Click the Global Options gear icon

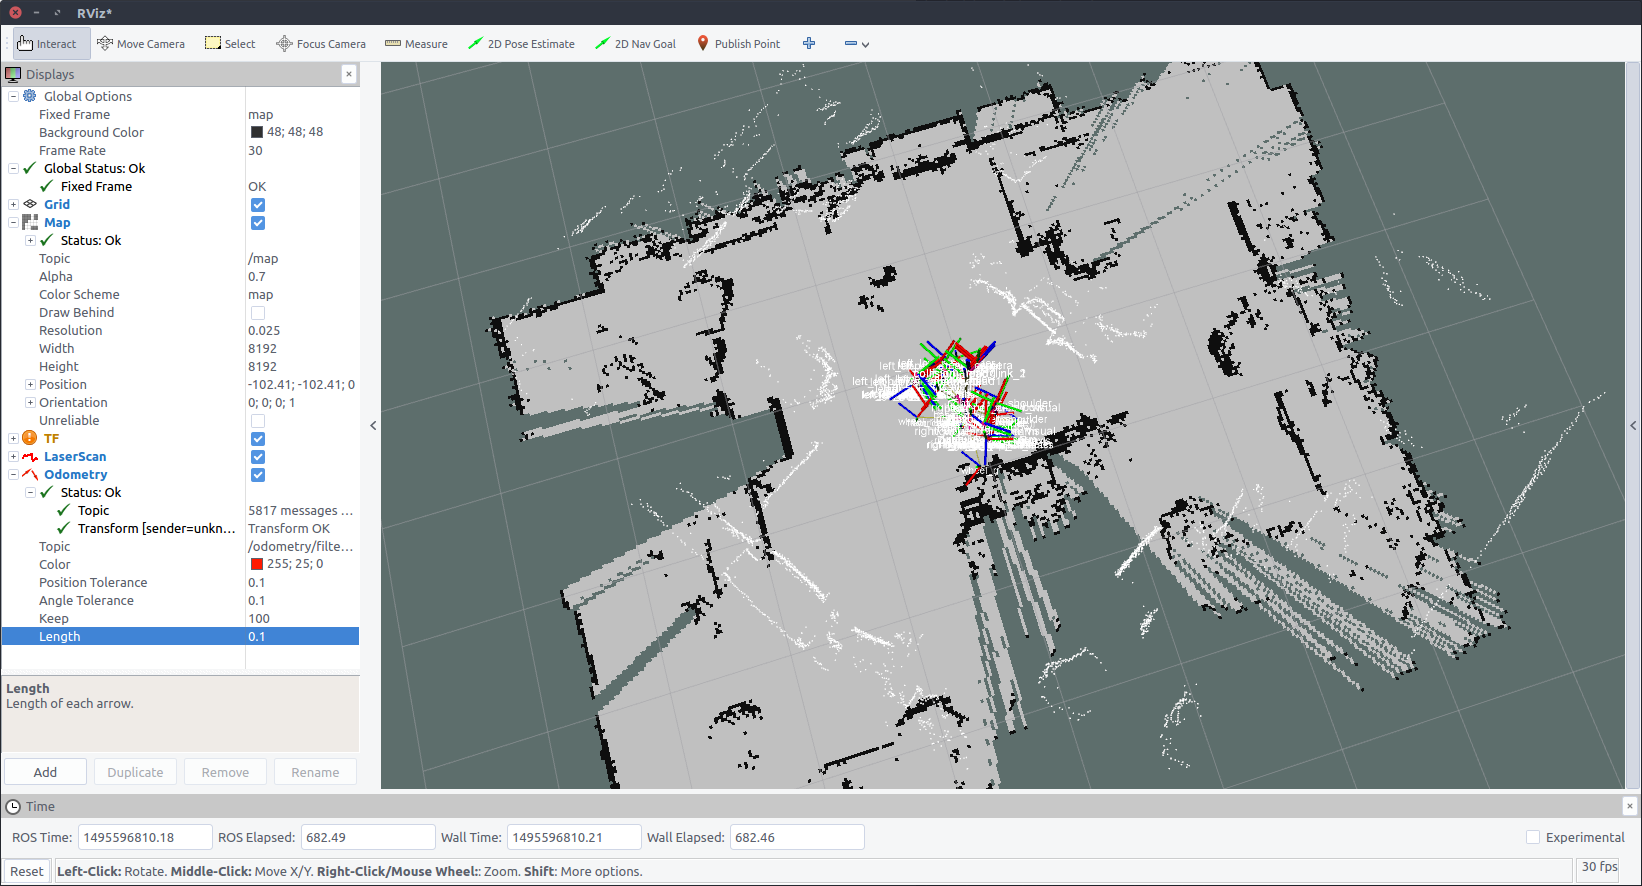pyautogui.click(x=30, y=96)
